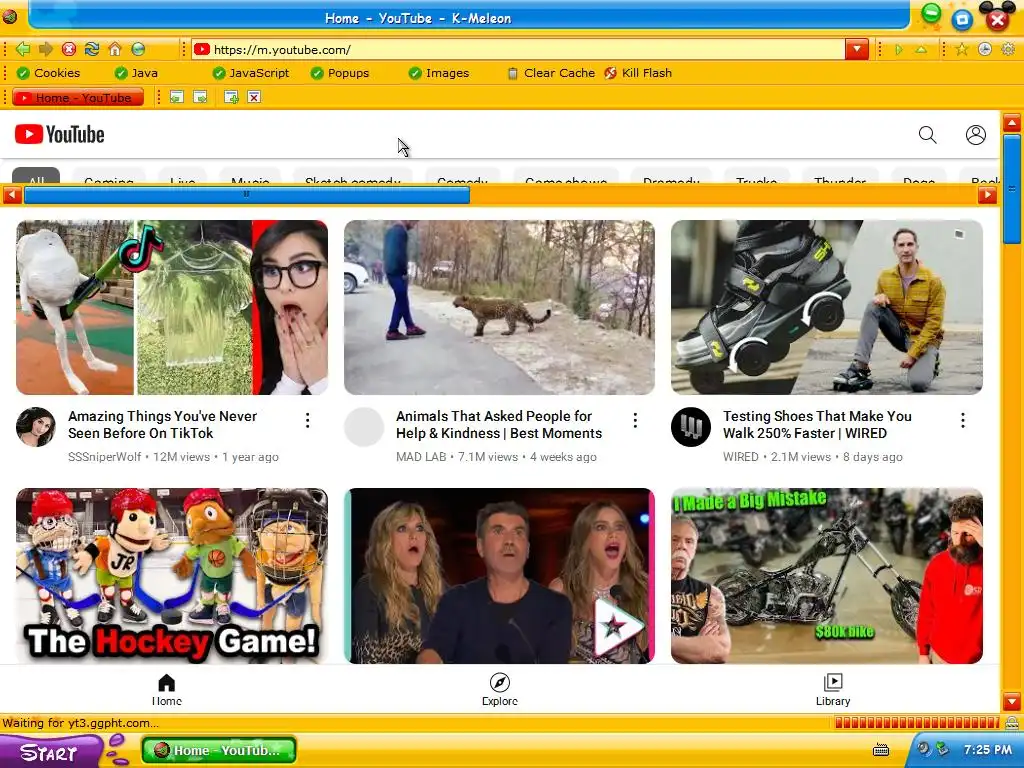
Task: Play The Hockey Game puppet thumbnail
Action: 172,575
